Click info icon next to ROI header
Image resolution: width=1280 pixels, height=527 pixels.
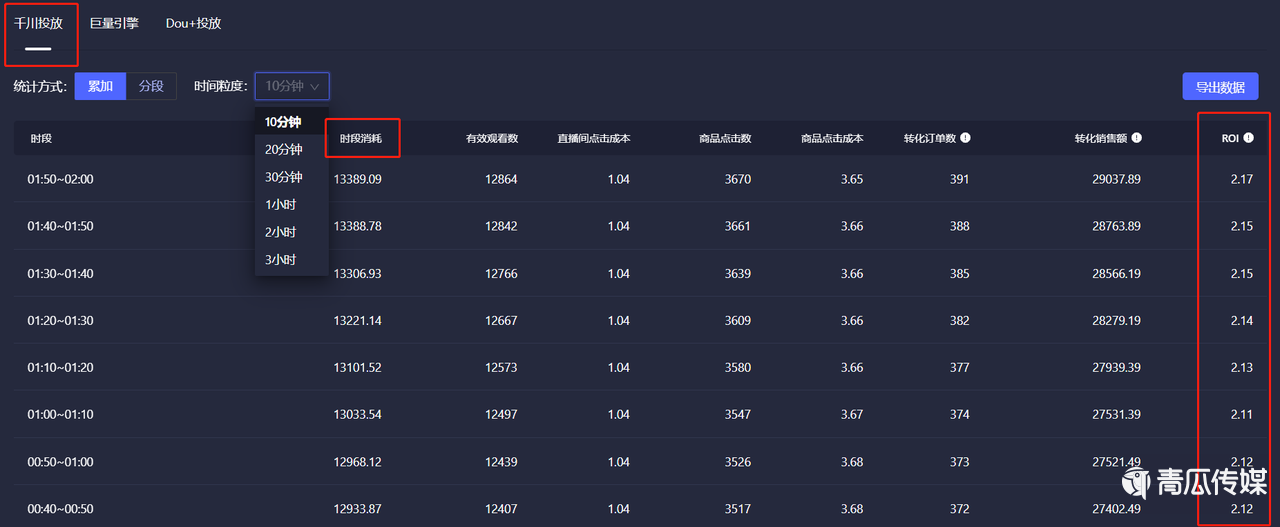pyautogui.click(x=1248, y=138)
